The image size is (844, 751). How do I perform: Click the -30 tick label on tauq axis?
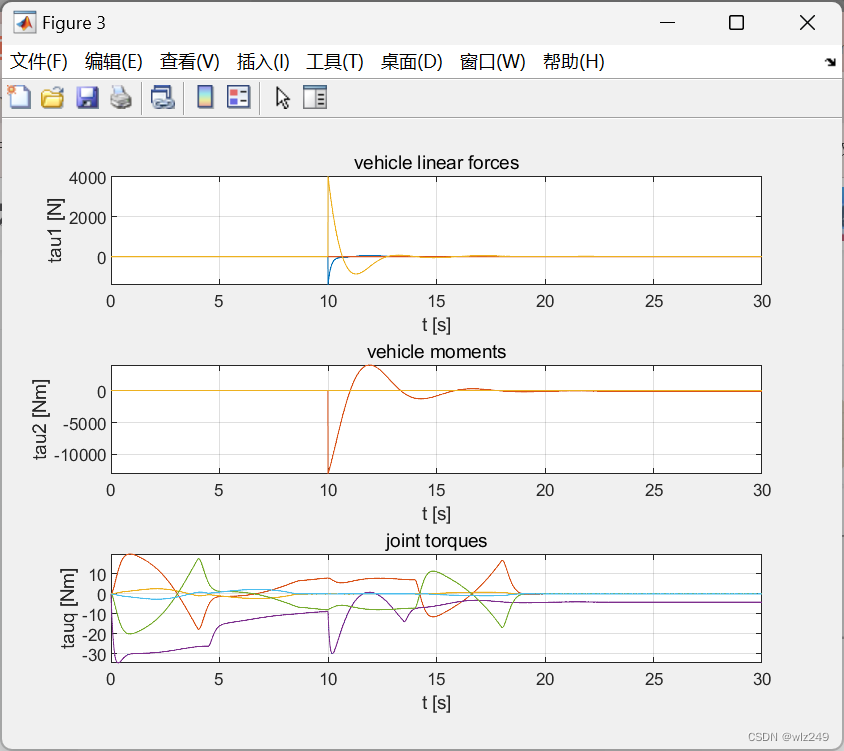click(x=94, y=655)
